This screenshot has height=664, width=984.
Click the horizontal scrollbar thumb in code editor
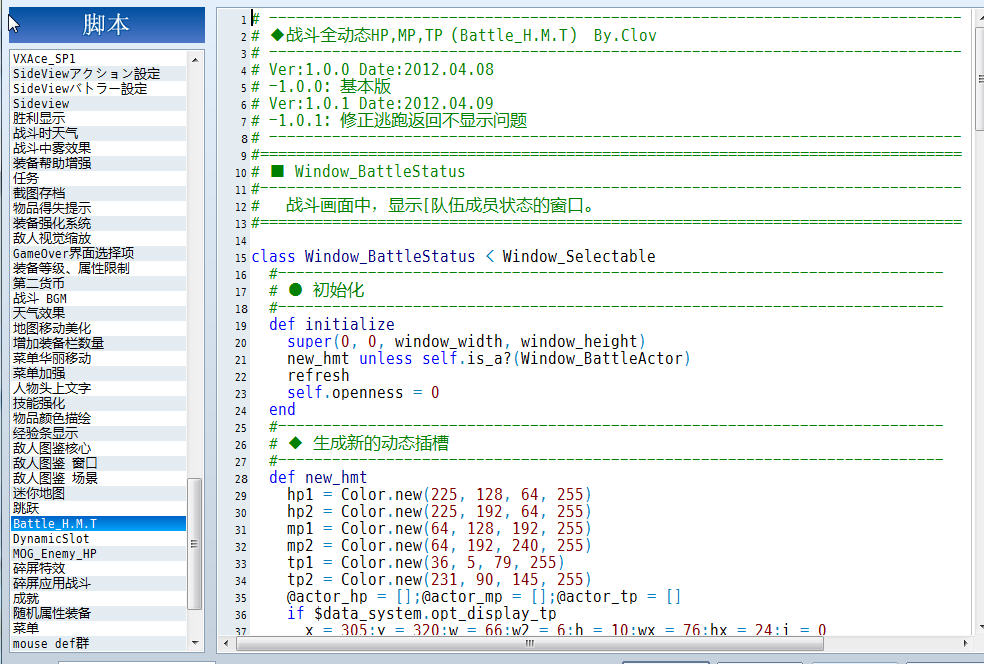(530, 643)
